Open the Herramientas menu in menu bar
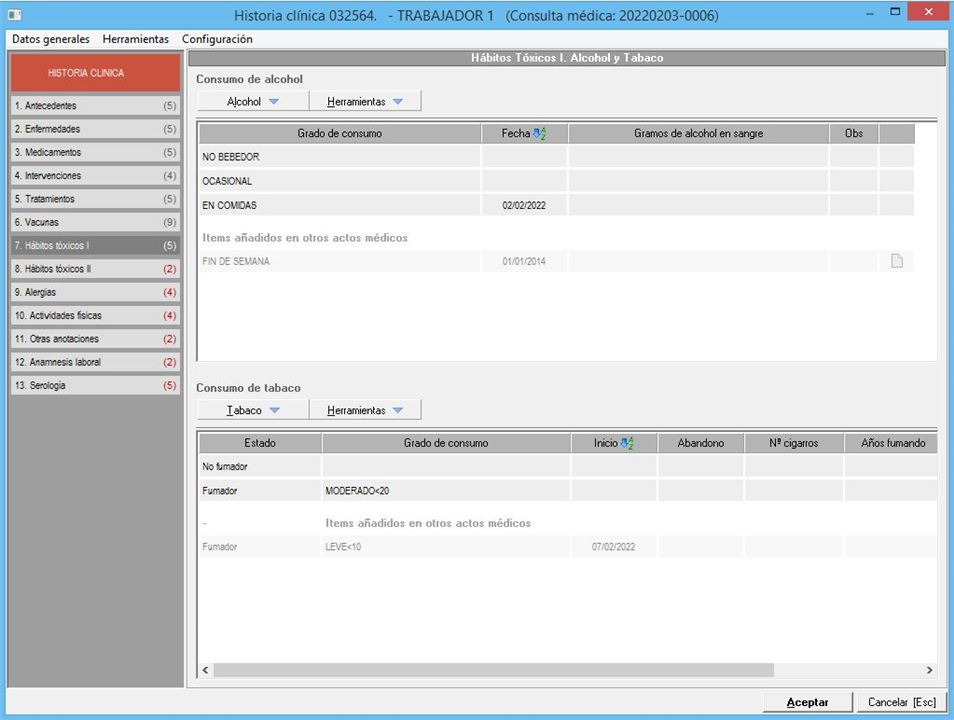Viewport: 954px width, 720px height. click(135, 39)
